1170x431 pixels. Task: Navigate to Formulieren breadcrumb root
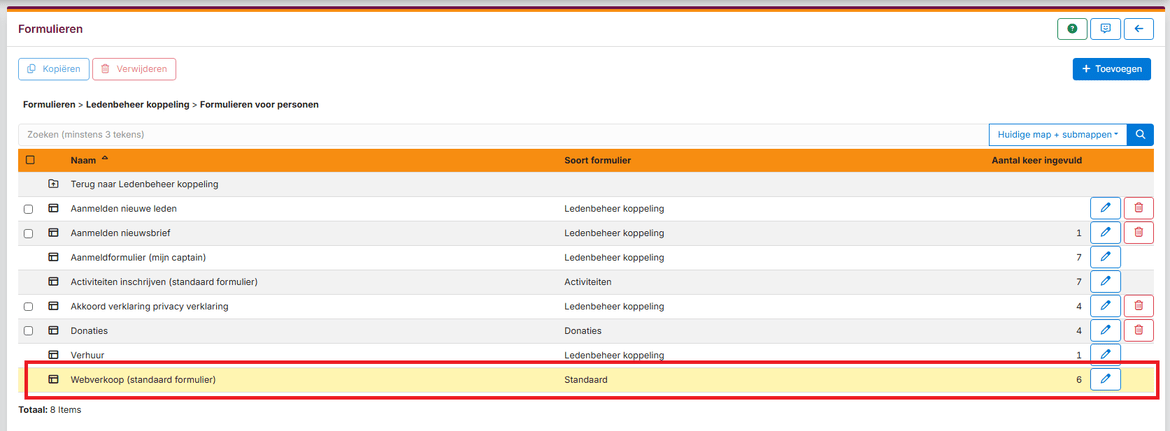48,104
